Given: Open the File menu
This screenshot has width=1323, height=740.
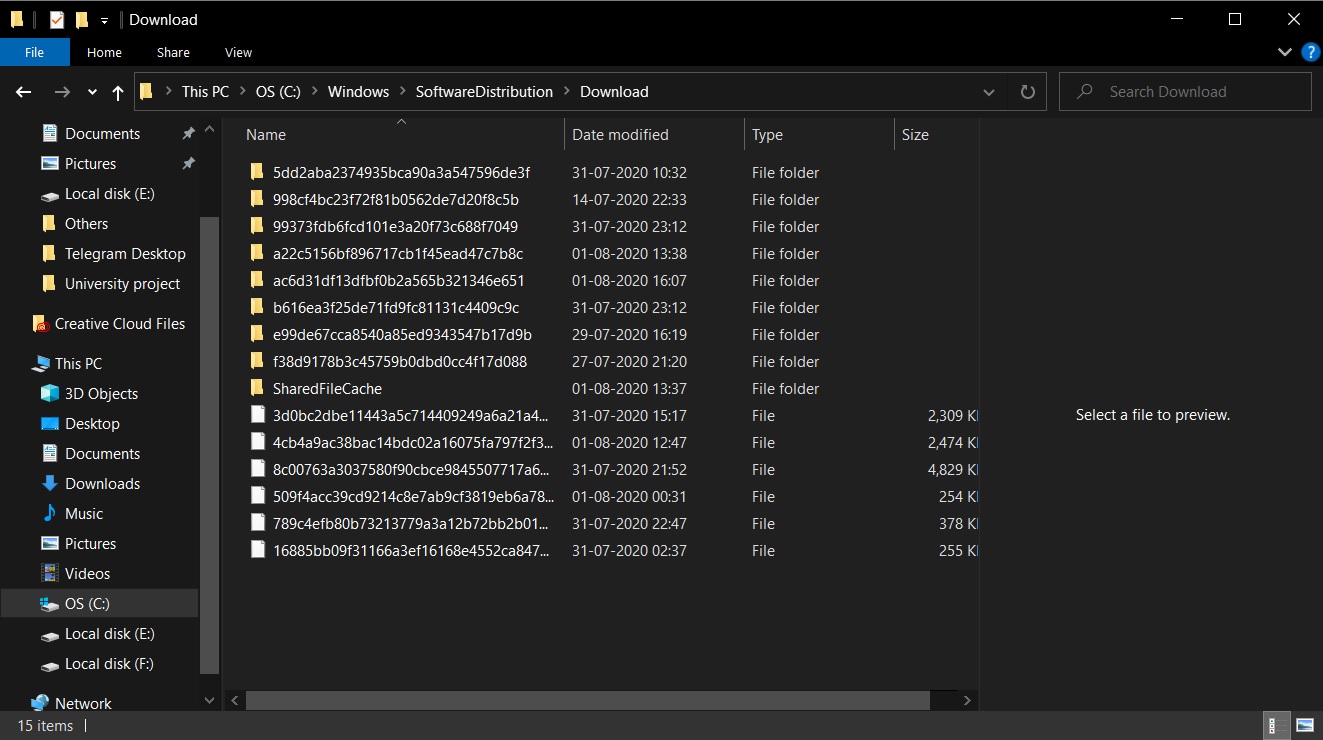Looking at the screenshot, I should point(34,52).
